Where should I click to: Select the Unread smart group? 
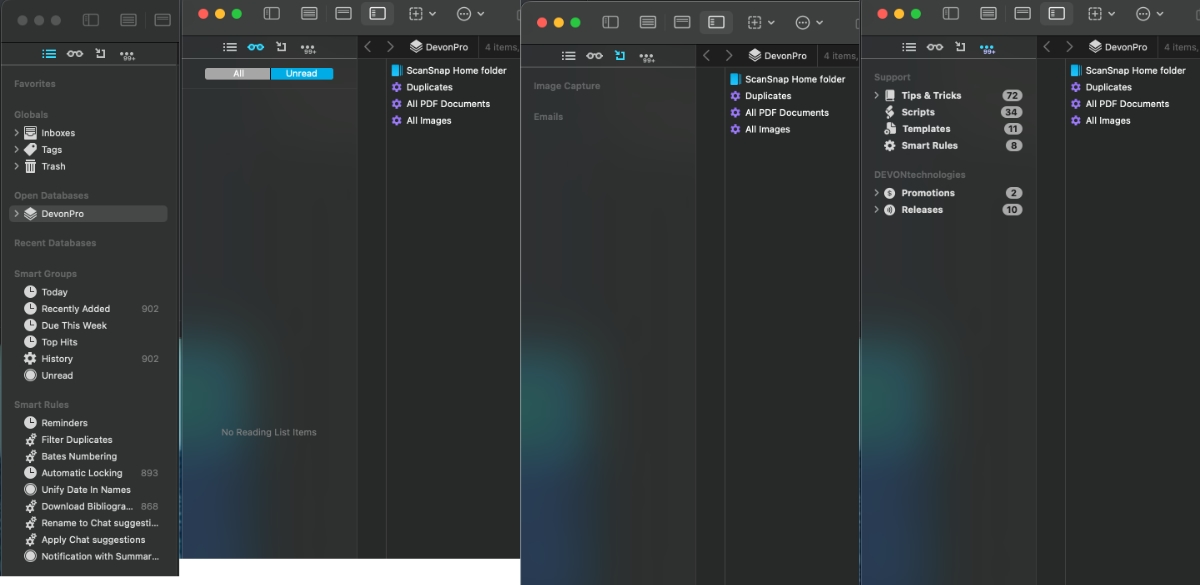click(x=56, y=376)
